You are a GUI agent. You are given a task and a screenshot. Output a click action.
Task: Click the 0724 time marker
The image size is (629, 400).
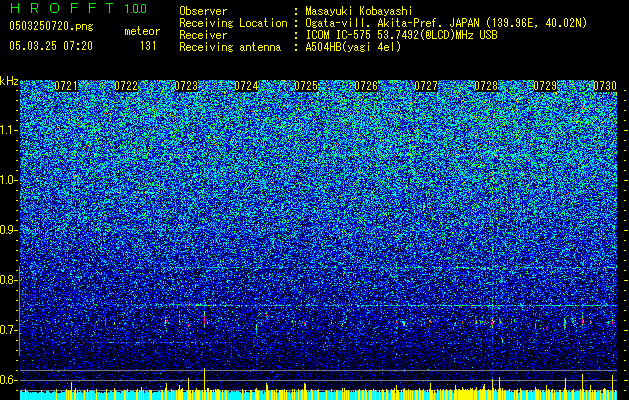coord(246,86)
